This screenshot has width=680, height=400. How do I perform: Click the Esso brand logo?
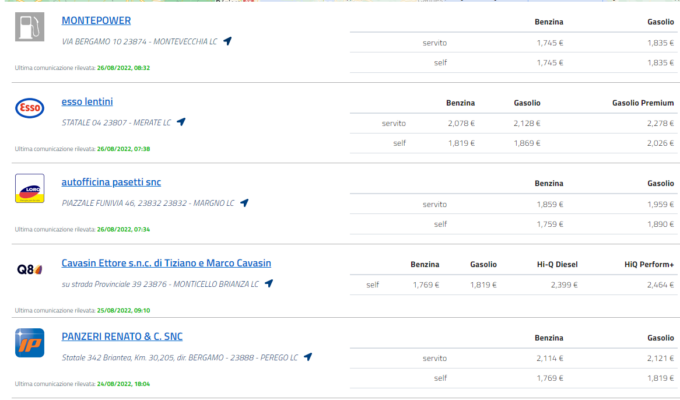pyautogui.click(x=30, y=108)
